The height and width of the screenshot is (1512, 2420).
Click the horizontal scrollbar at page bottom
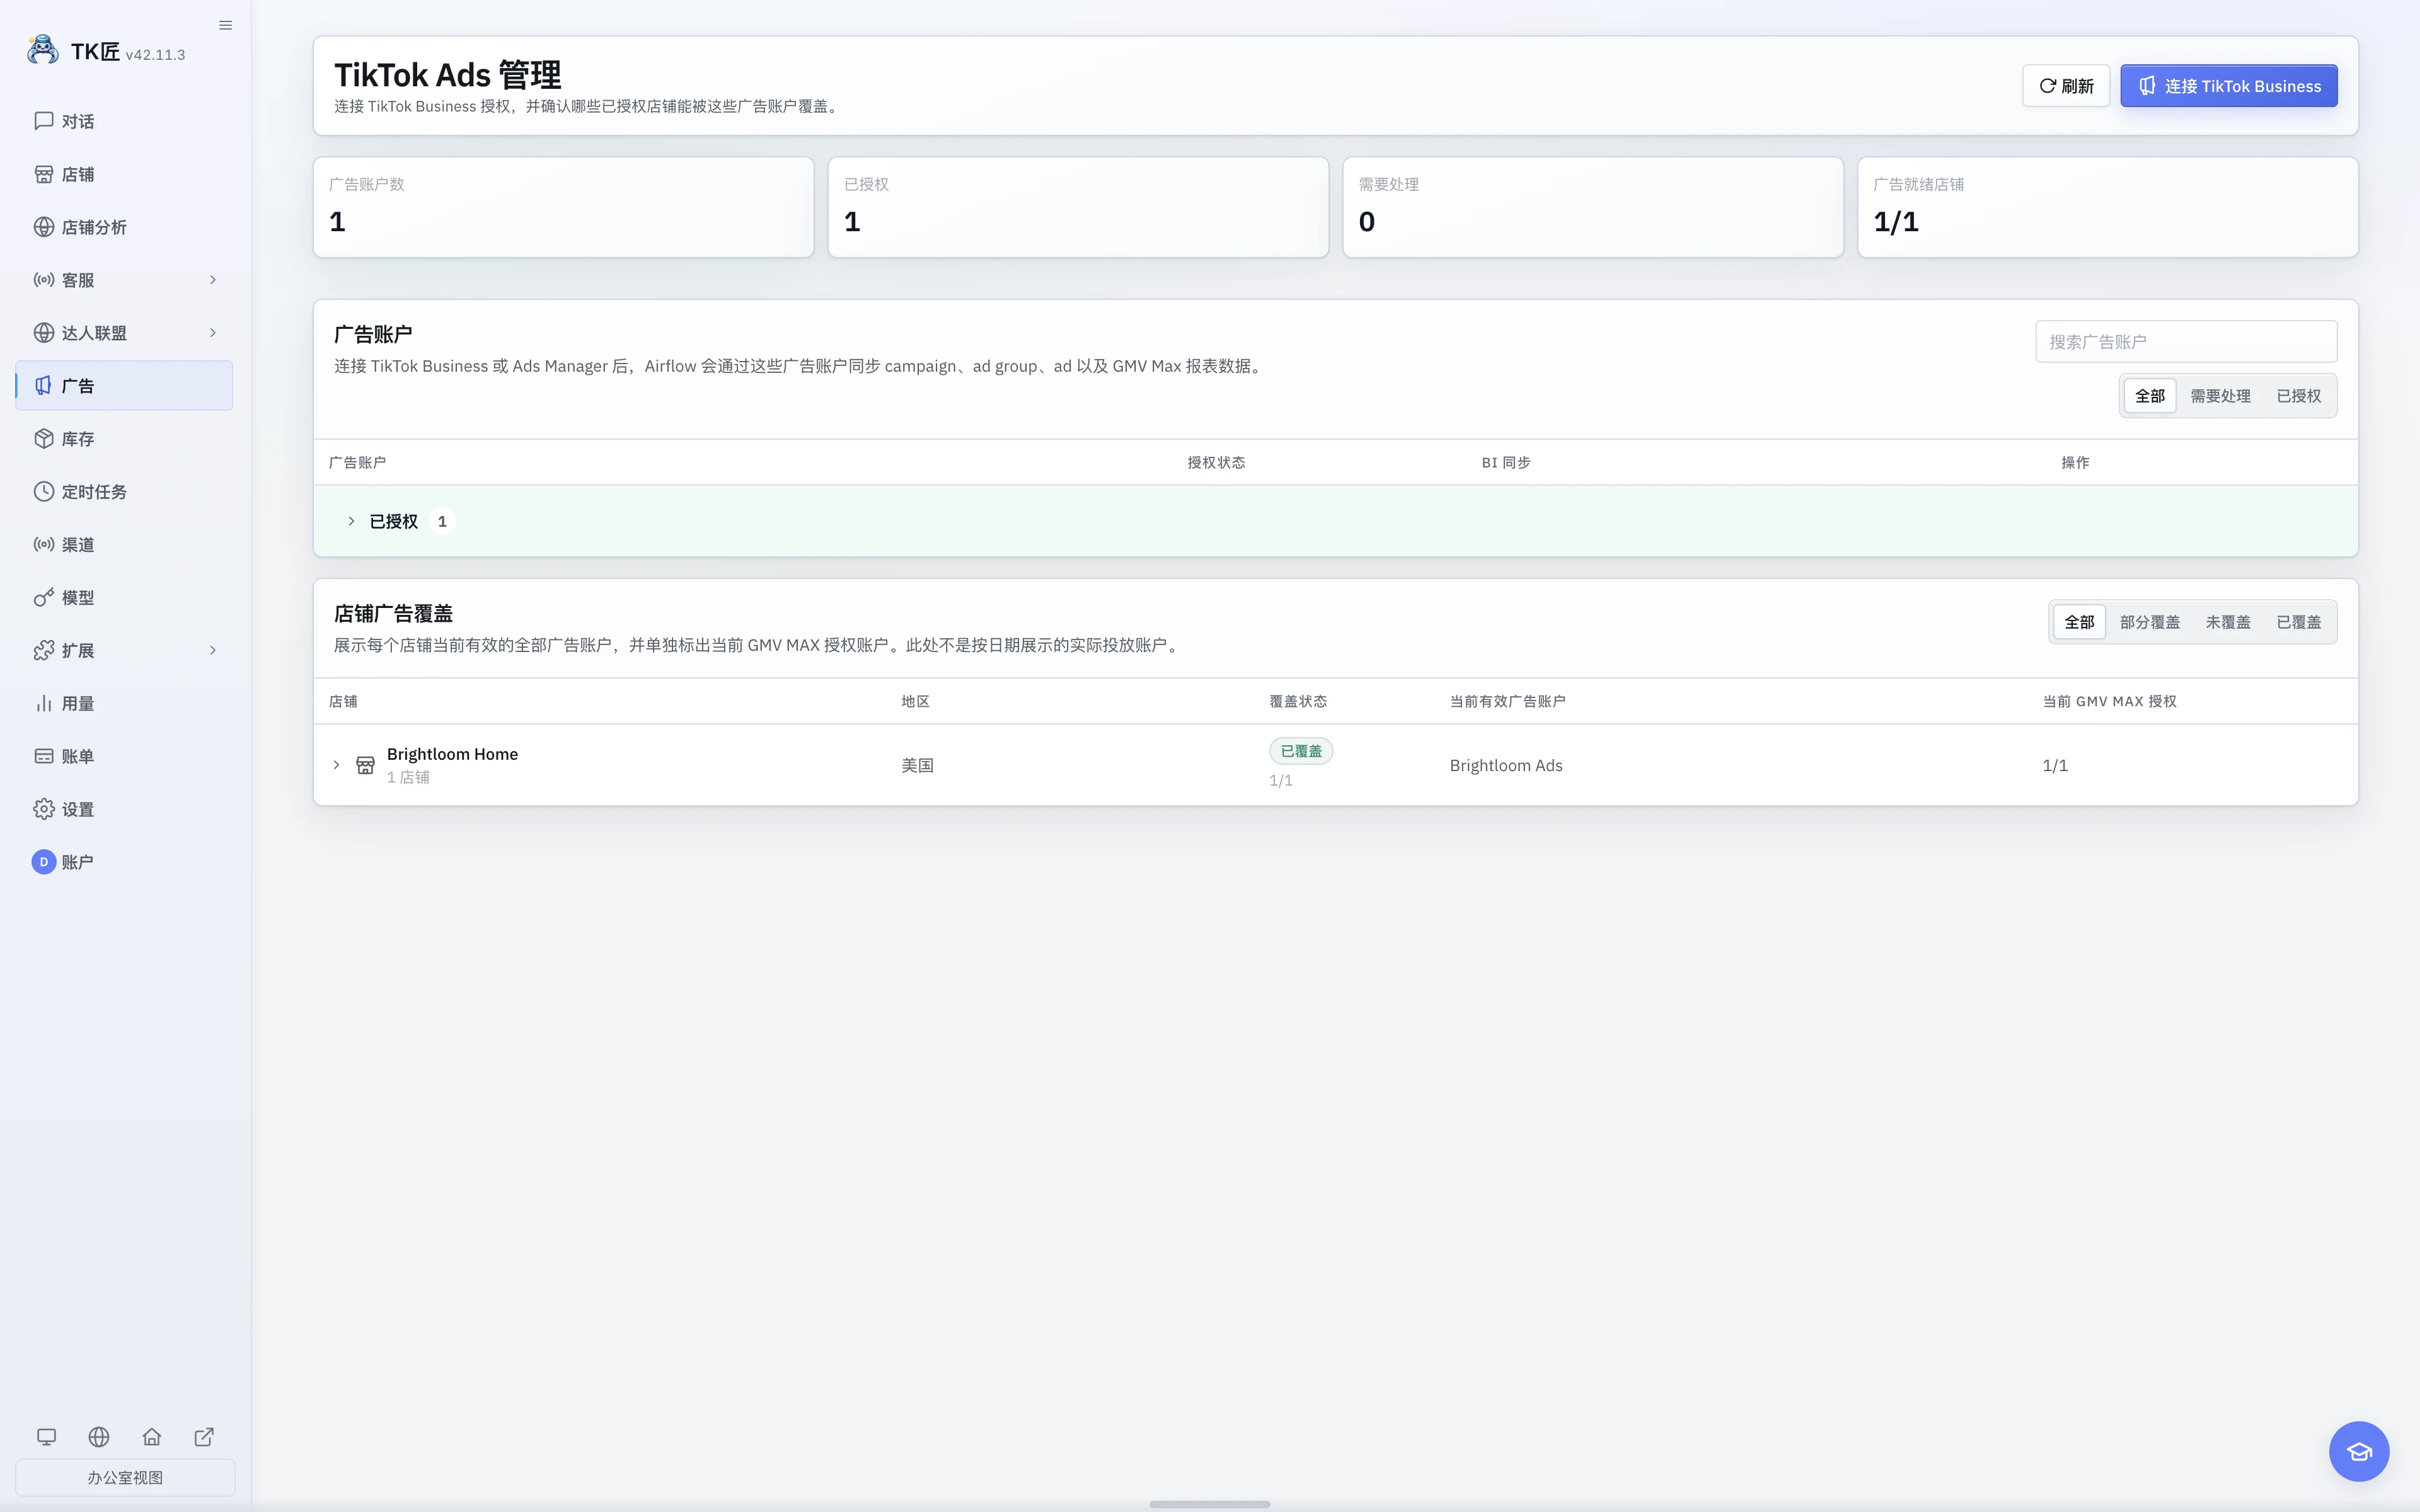pos(1210,1504)
